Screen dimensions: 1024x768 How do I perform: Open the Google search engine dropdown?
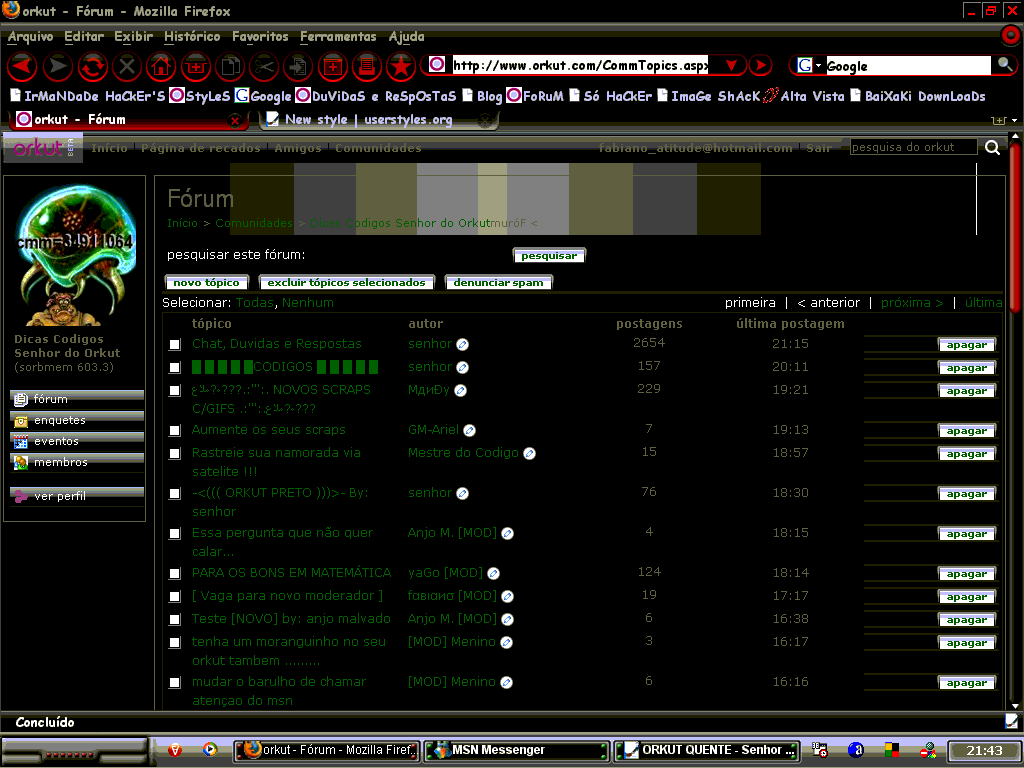tap(818, 65)
